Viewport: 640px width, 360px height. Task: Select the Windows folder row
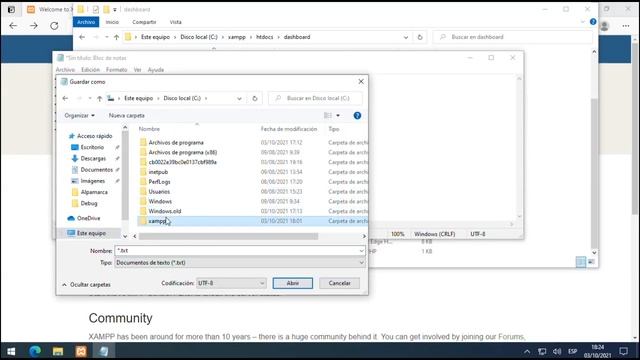click(x=252, y=201)
